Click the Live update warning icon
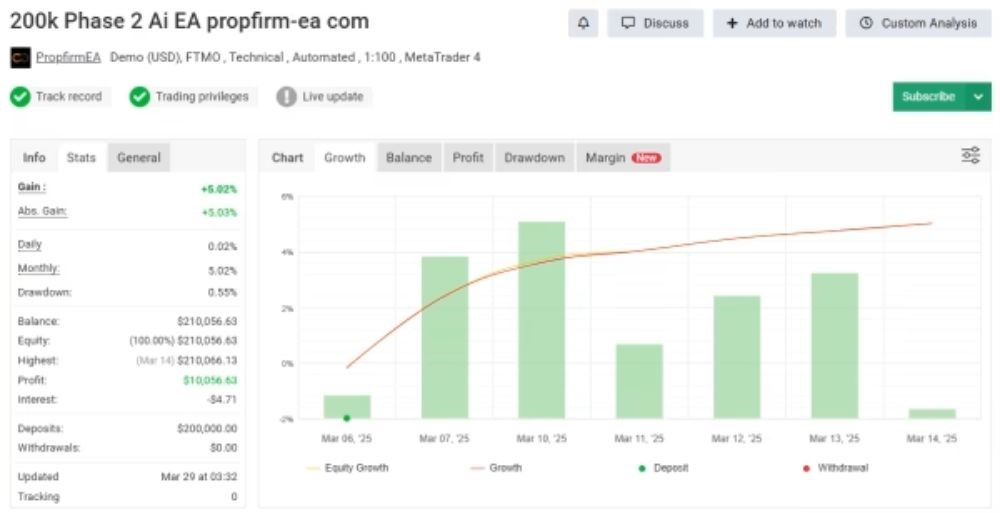This screenshot has height=513, width=1000. [x=286, y=97]
